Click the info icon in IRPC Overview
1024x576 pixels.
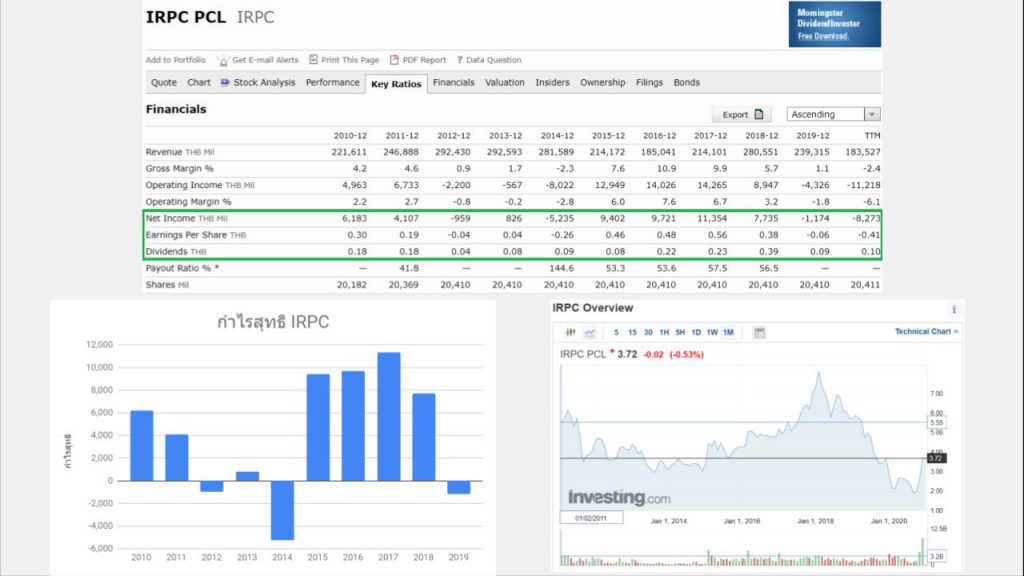pos(954,310)
